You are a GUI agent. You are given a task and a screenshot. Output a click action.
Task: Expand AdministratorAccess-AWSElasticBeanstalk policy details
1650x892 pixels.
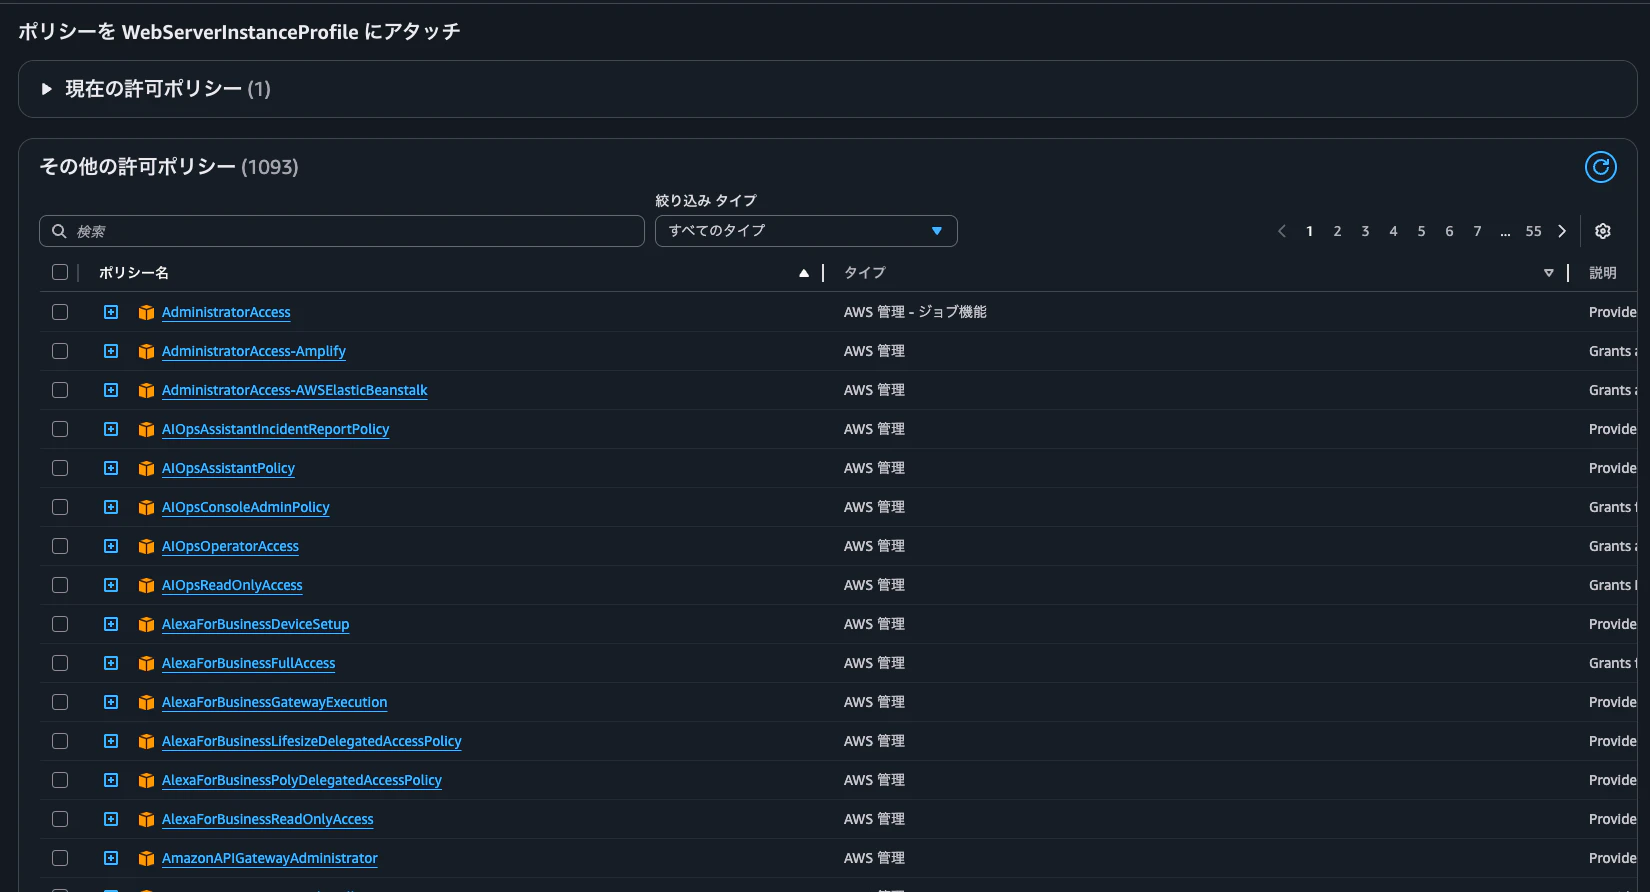pyautogui.click(x=111, y=390)
